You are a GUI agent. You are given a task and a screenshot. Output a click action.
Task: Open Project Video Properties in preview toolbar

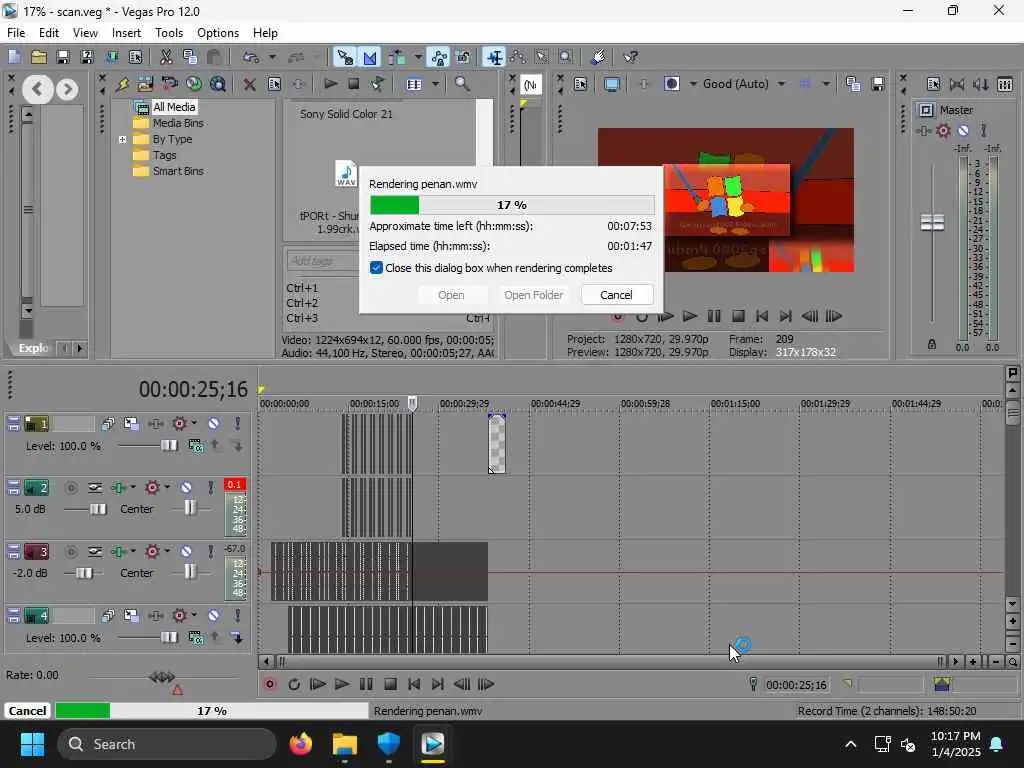click(581, 84)
